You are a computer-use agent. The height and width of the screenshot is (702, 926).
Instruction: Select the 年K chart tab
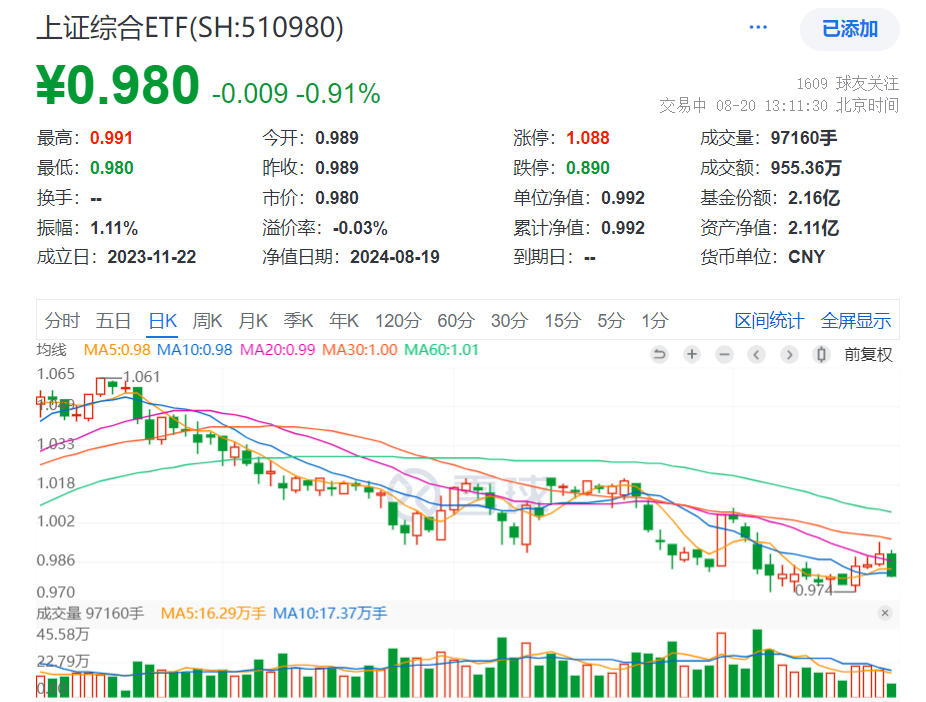(344, 321)
